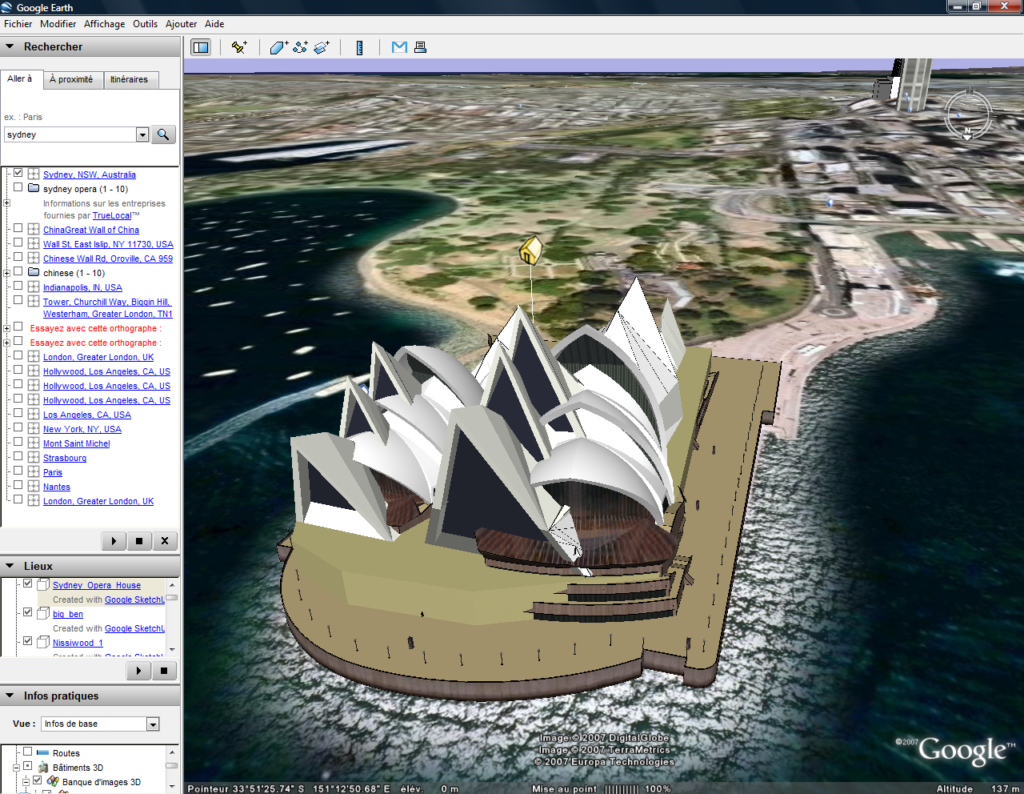Click the compass navigation ring
1024x794 pixels.
(x=968, y=115)
